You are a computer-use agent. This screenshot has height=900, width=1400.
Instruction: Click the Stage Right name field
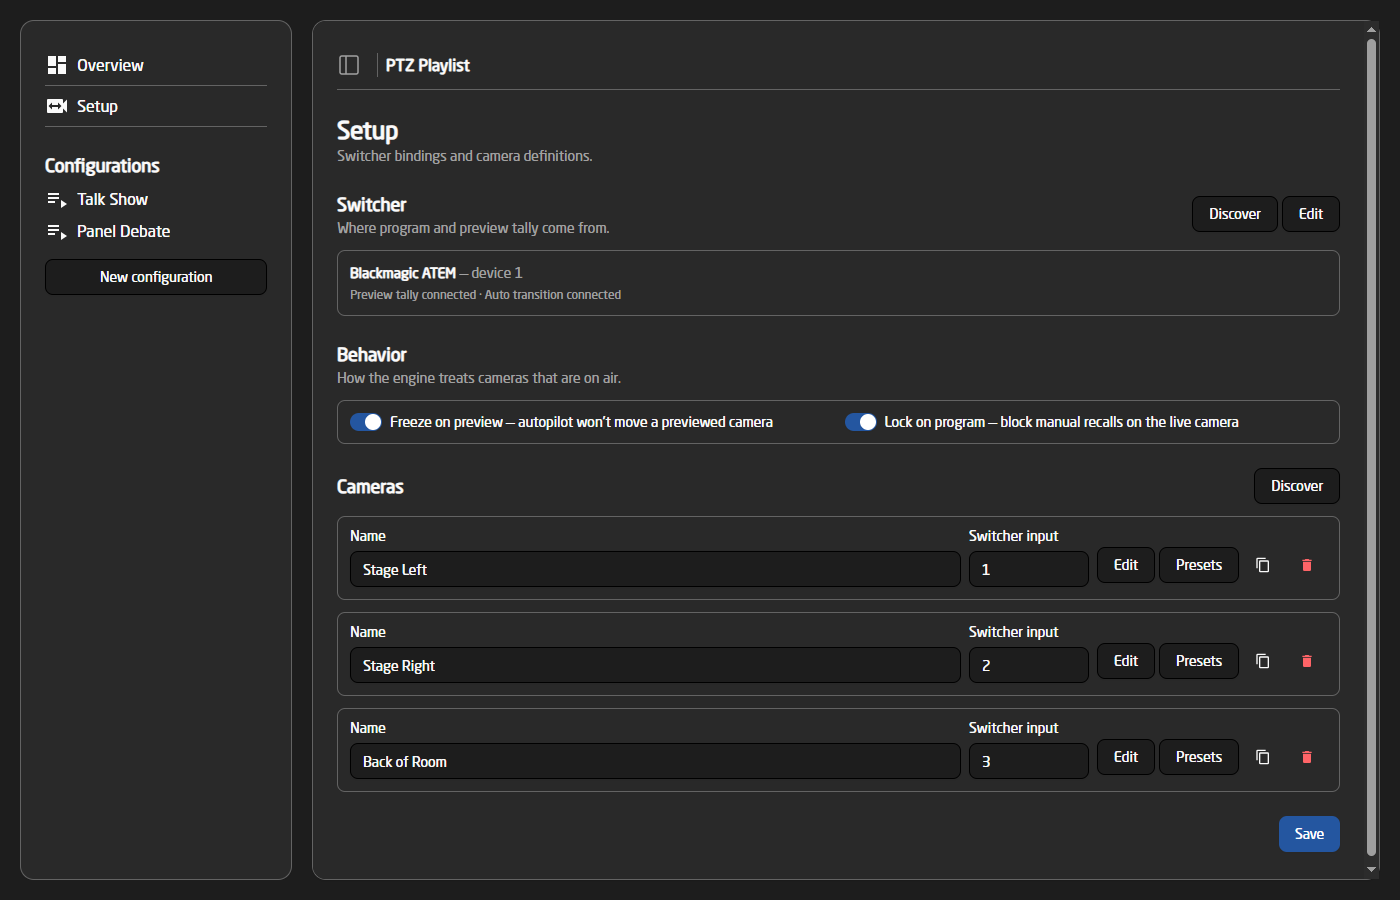tap(655, 665)
